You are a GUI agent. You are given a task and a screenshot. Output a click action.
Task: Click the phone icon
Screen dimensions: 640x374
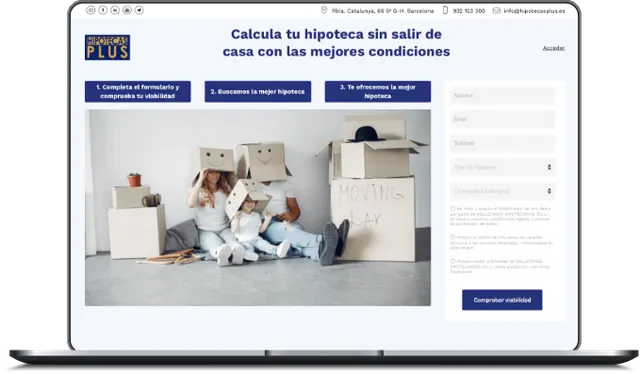tap(445, 10)
